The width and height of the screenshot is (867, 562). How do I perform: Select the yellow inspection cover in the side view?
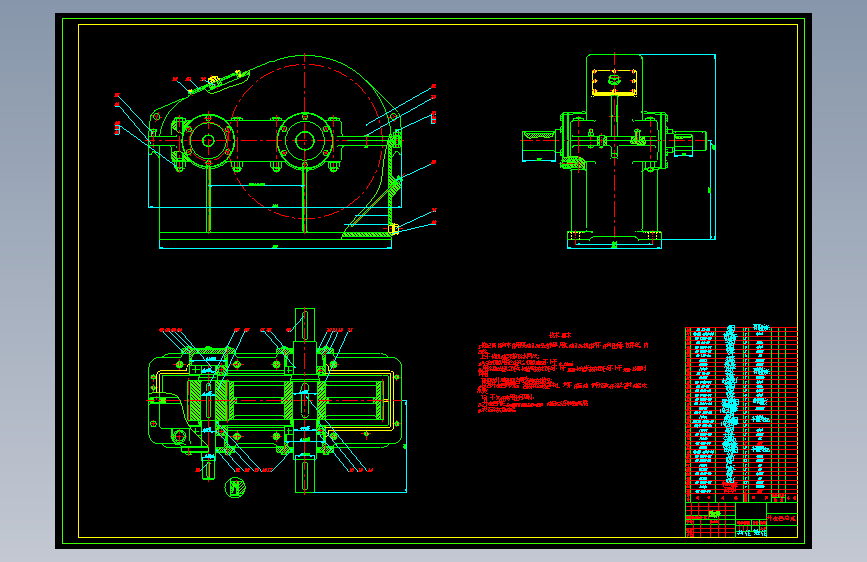(x=614, y=82)
